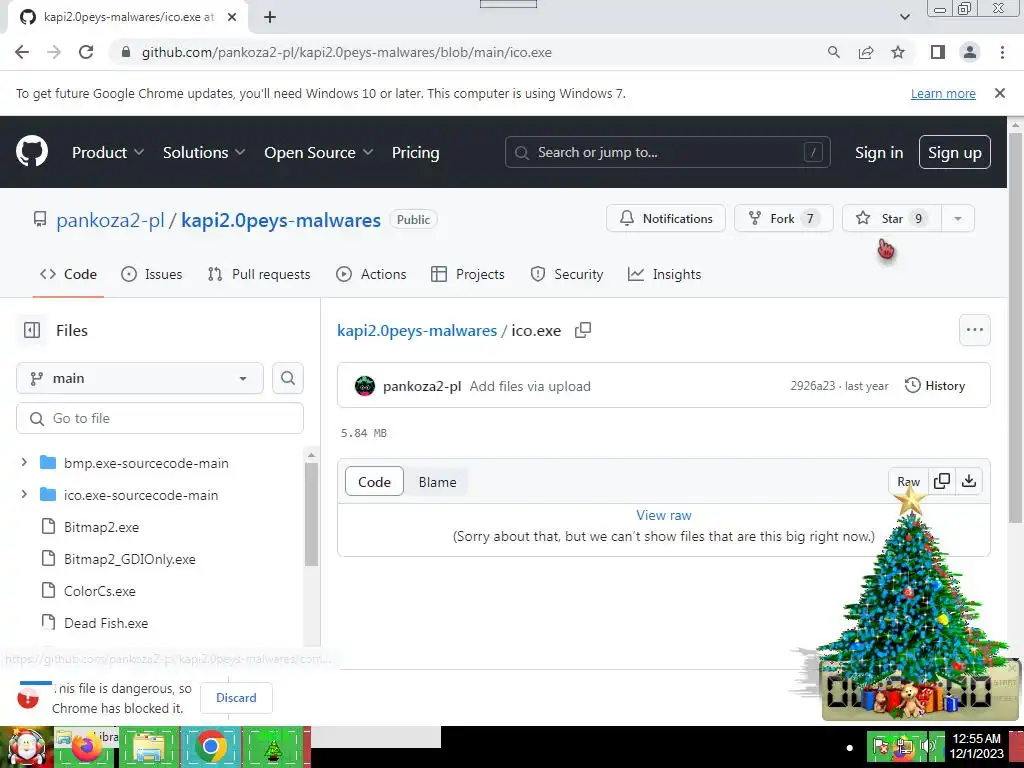Click the Sign up button
Viewport: 1024px width, 768px height.
coord(955,152)
